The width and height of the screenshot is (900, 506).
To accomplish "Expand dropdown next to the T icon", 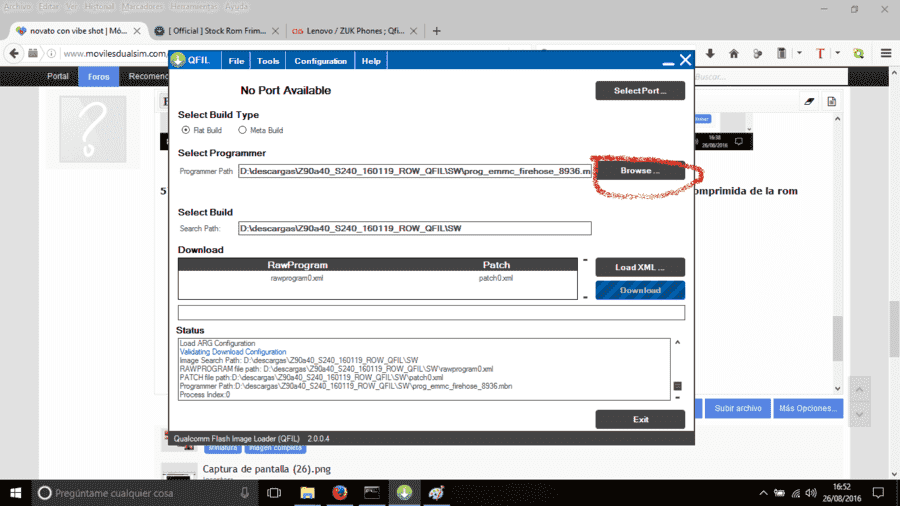I will coord(838,53).
